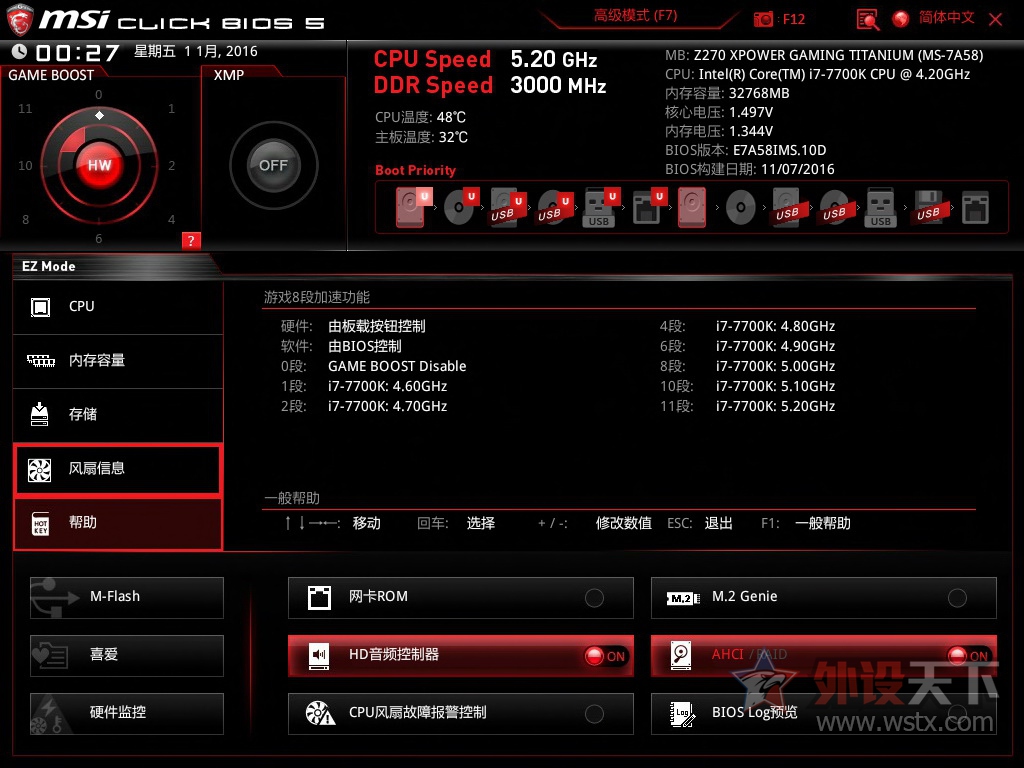The image size is (1024, 768).
Task: Toggle the GAME BOOST HW knob button
Action: [99, 165]
